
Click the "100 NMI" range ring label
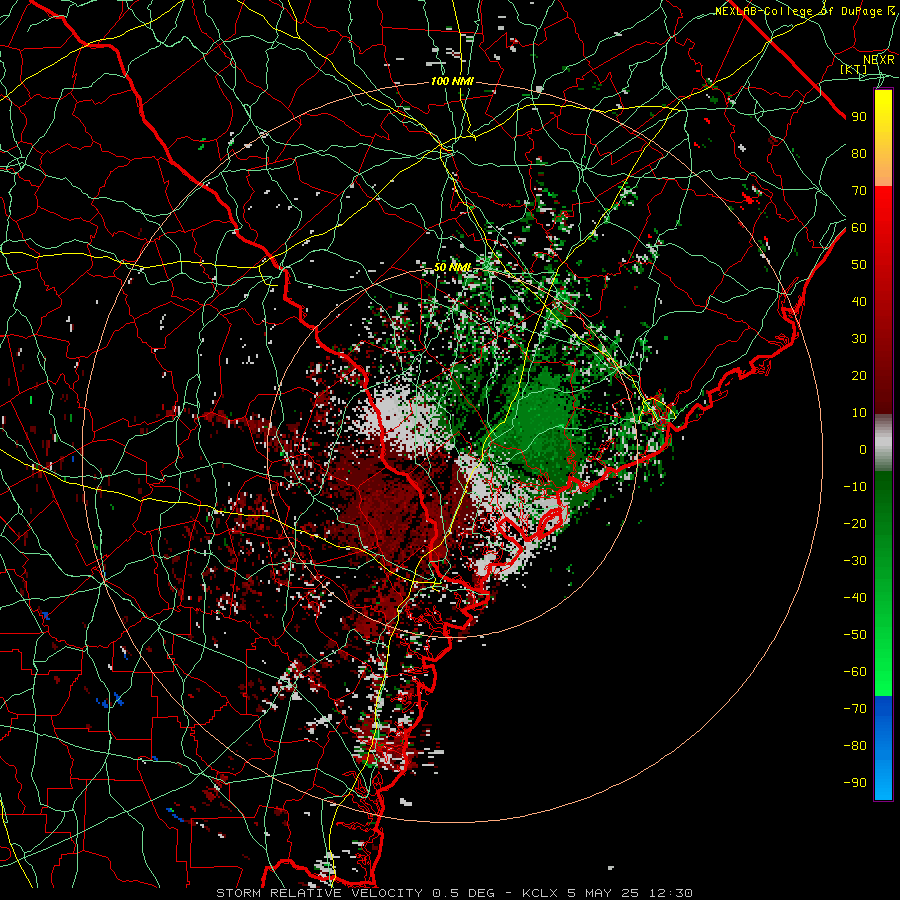coord(452,81)
